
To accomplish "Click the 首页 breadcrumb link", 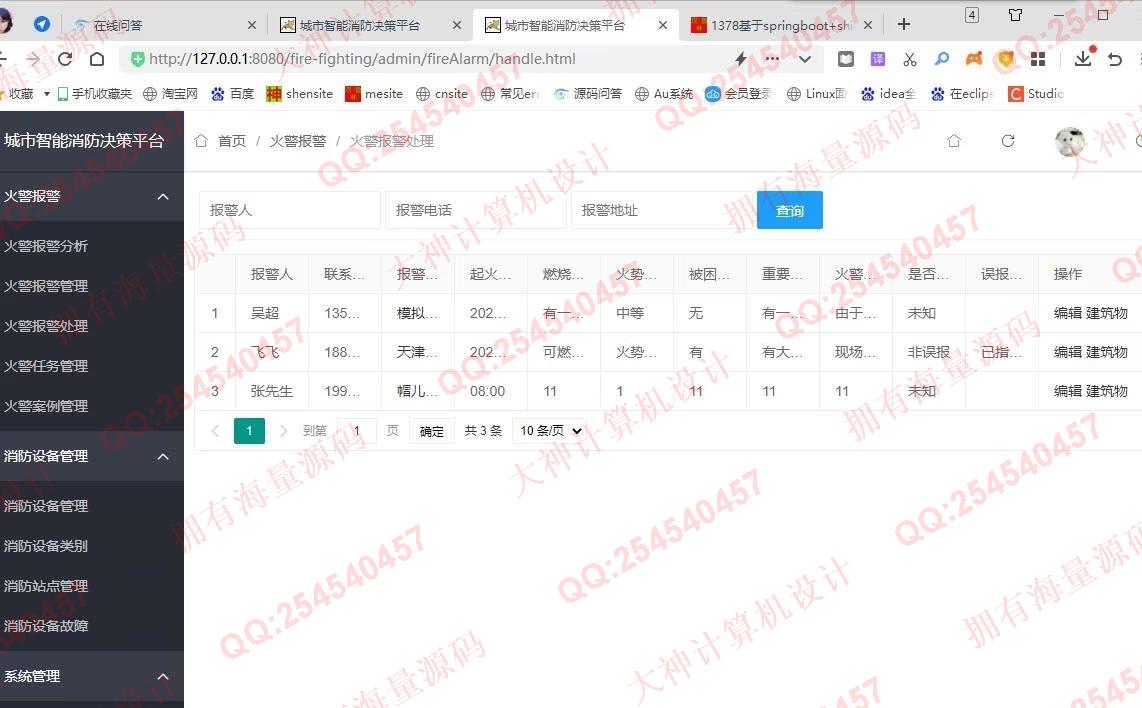I will [232, 141].
